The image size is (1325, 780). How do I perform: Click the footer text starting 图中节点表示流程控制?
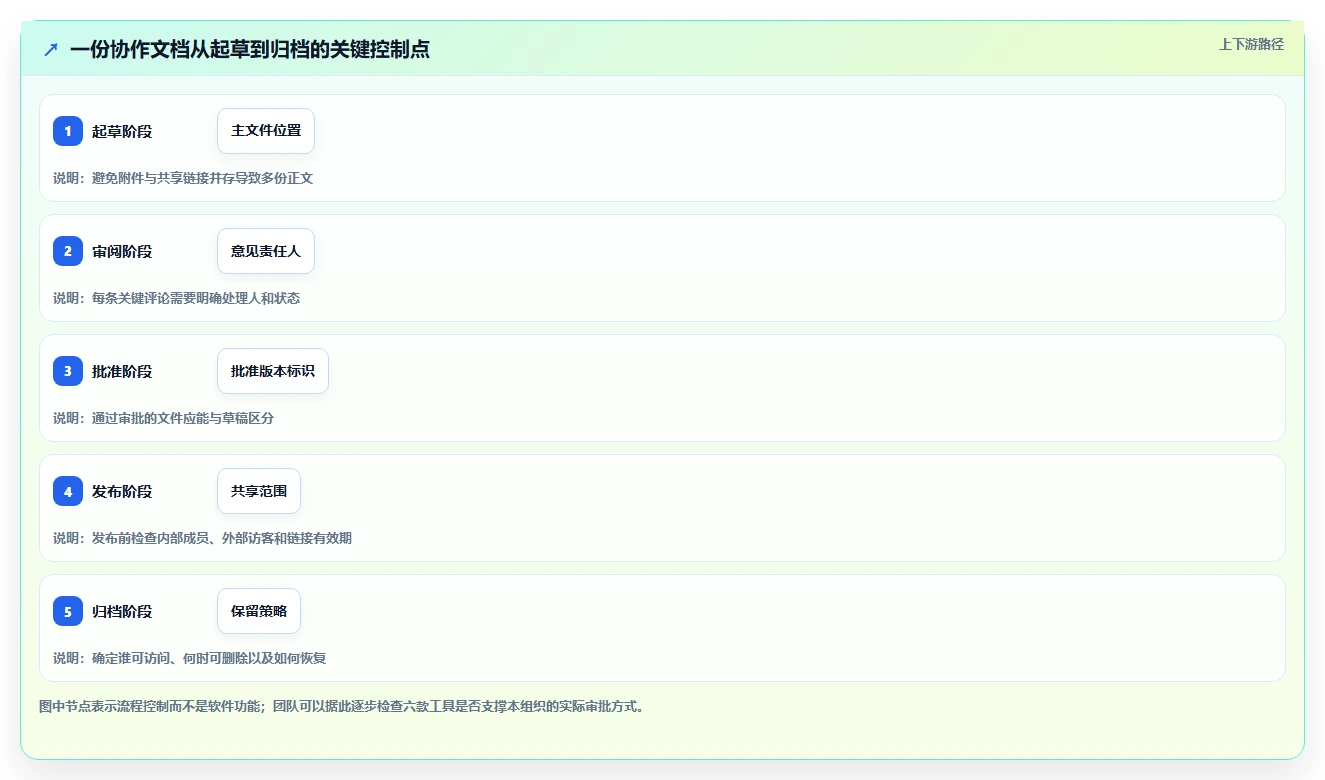342,706
